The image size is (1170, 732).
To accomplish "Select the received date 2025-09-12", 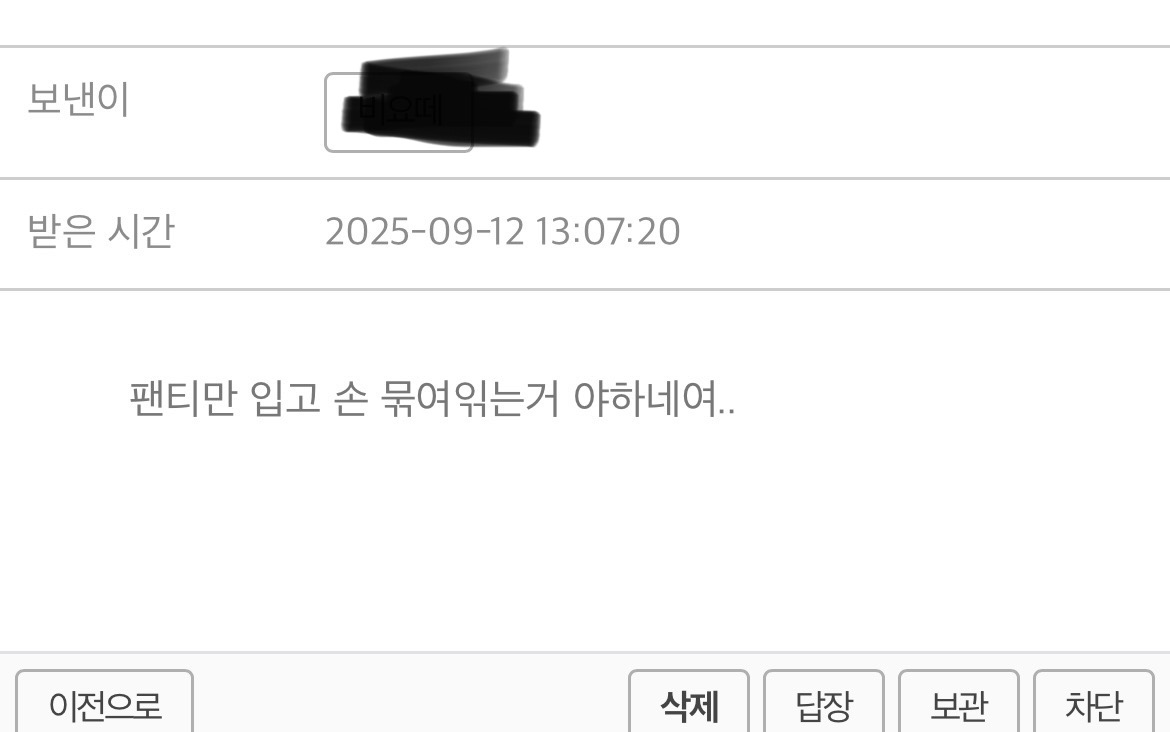I will tap(425, 231).
